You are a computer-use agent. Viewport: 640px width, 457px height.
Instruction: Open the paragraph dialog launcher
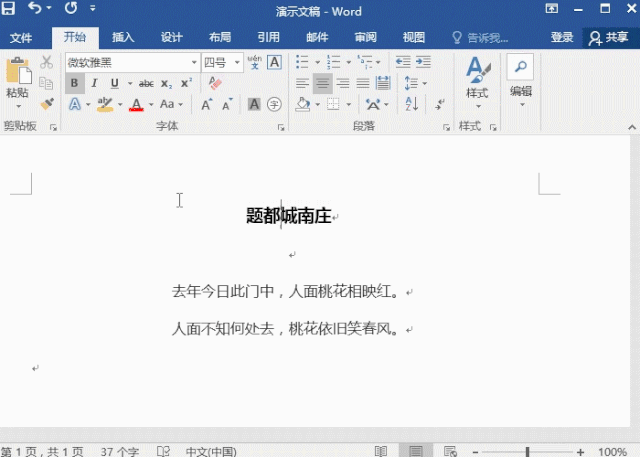point(446,128)
